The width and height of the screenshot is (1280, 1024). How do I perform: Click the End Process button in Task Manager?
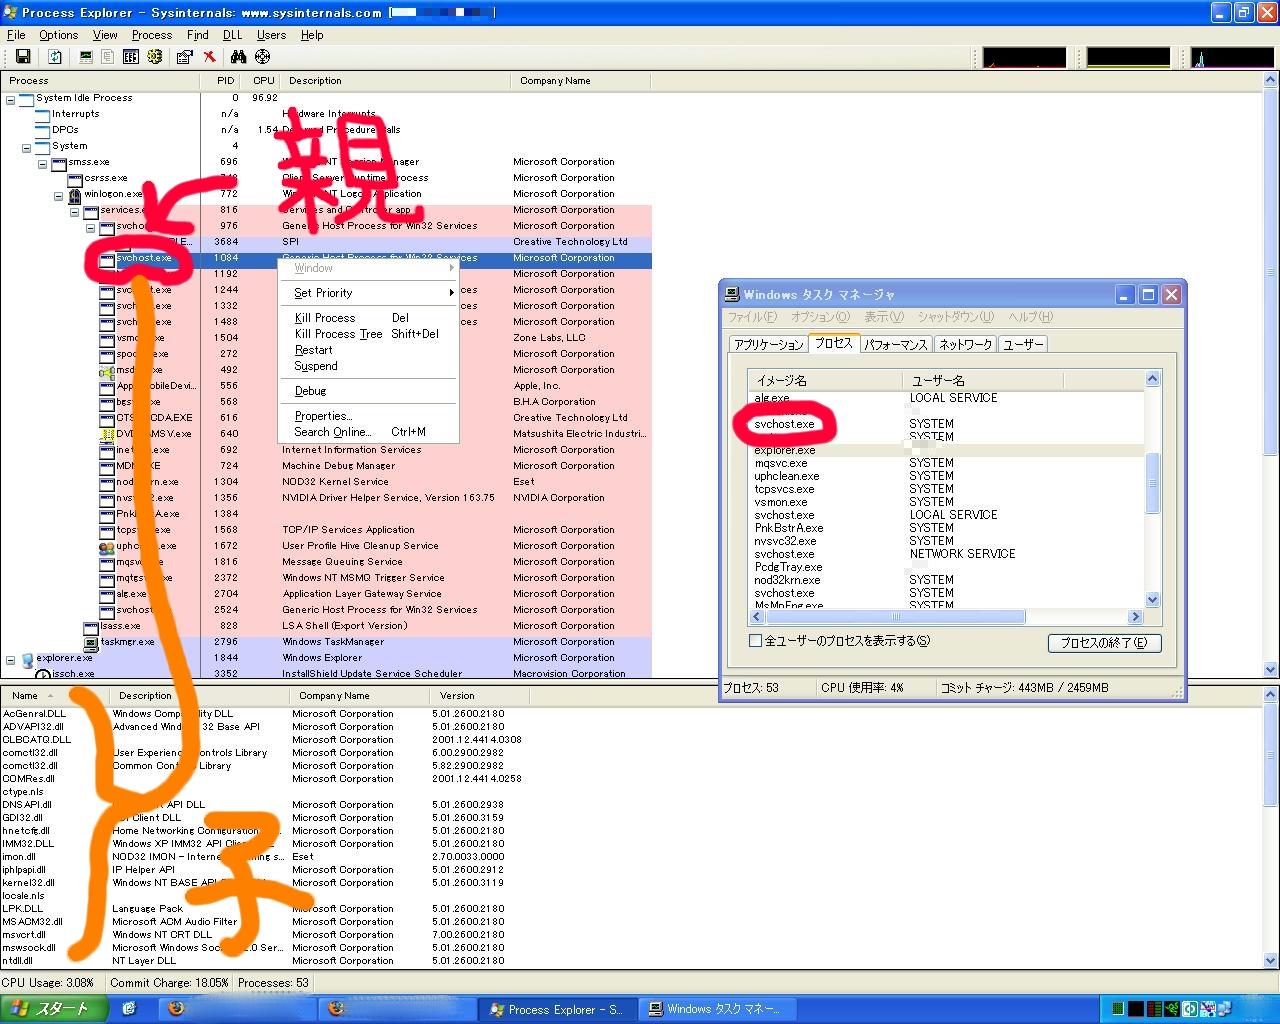pyautogui.click(x=1104, y=643)
